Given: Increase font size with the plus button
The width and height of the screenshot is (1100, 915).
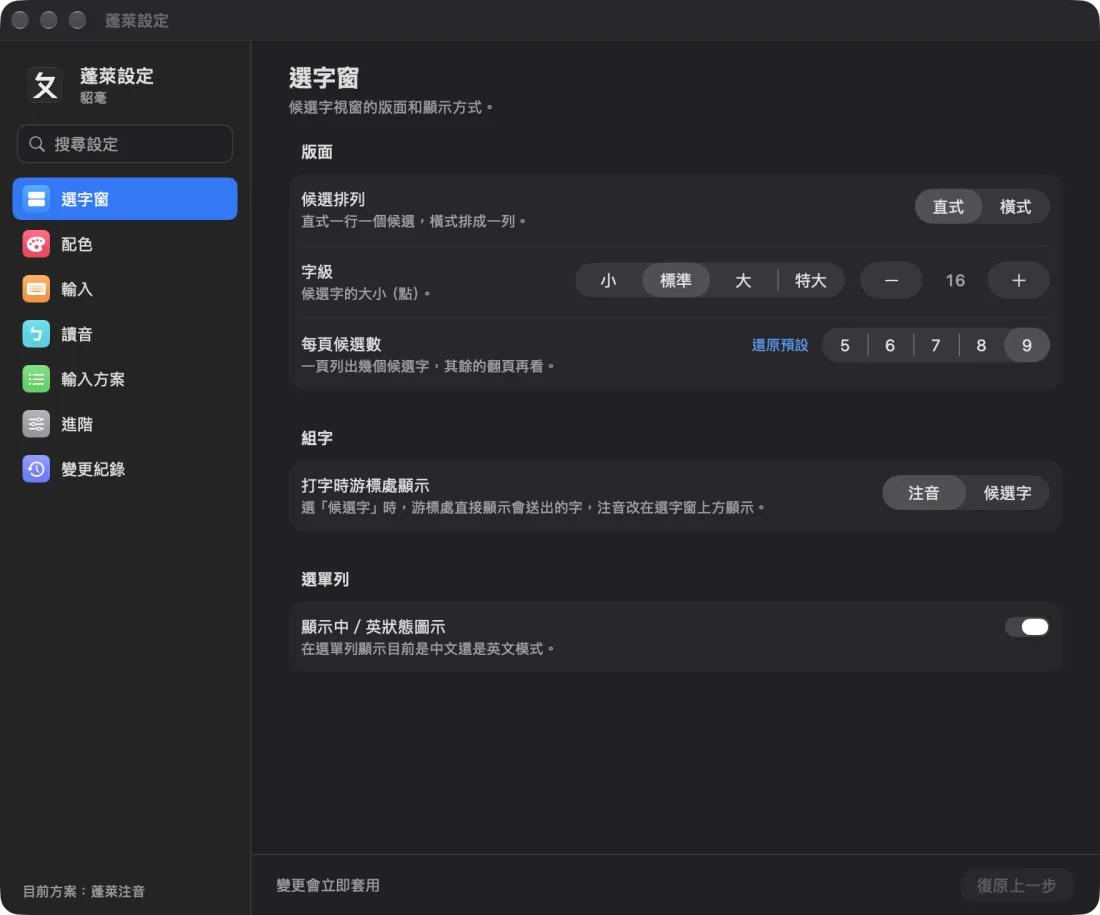Looking at the screenshot, I should (1019, 281).
